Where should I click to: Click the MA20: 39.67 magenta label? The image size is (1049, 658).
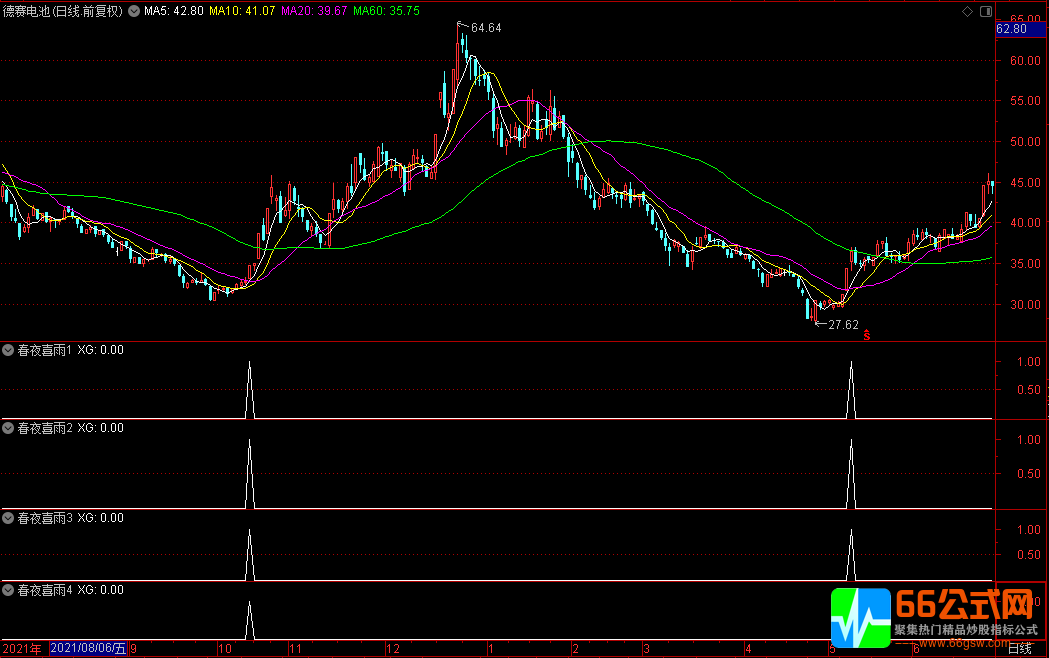(x=314, y=11)
